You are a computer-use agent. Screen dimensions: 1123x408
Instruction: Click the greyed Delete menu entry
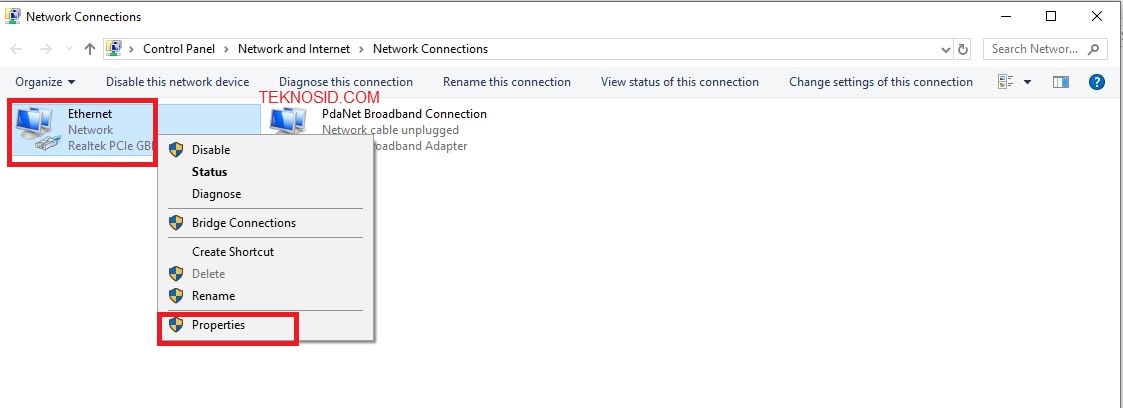coord(266,273)
